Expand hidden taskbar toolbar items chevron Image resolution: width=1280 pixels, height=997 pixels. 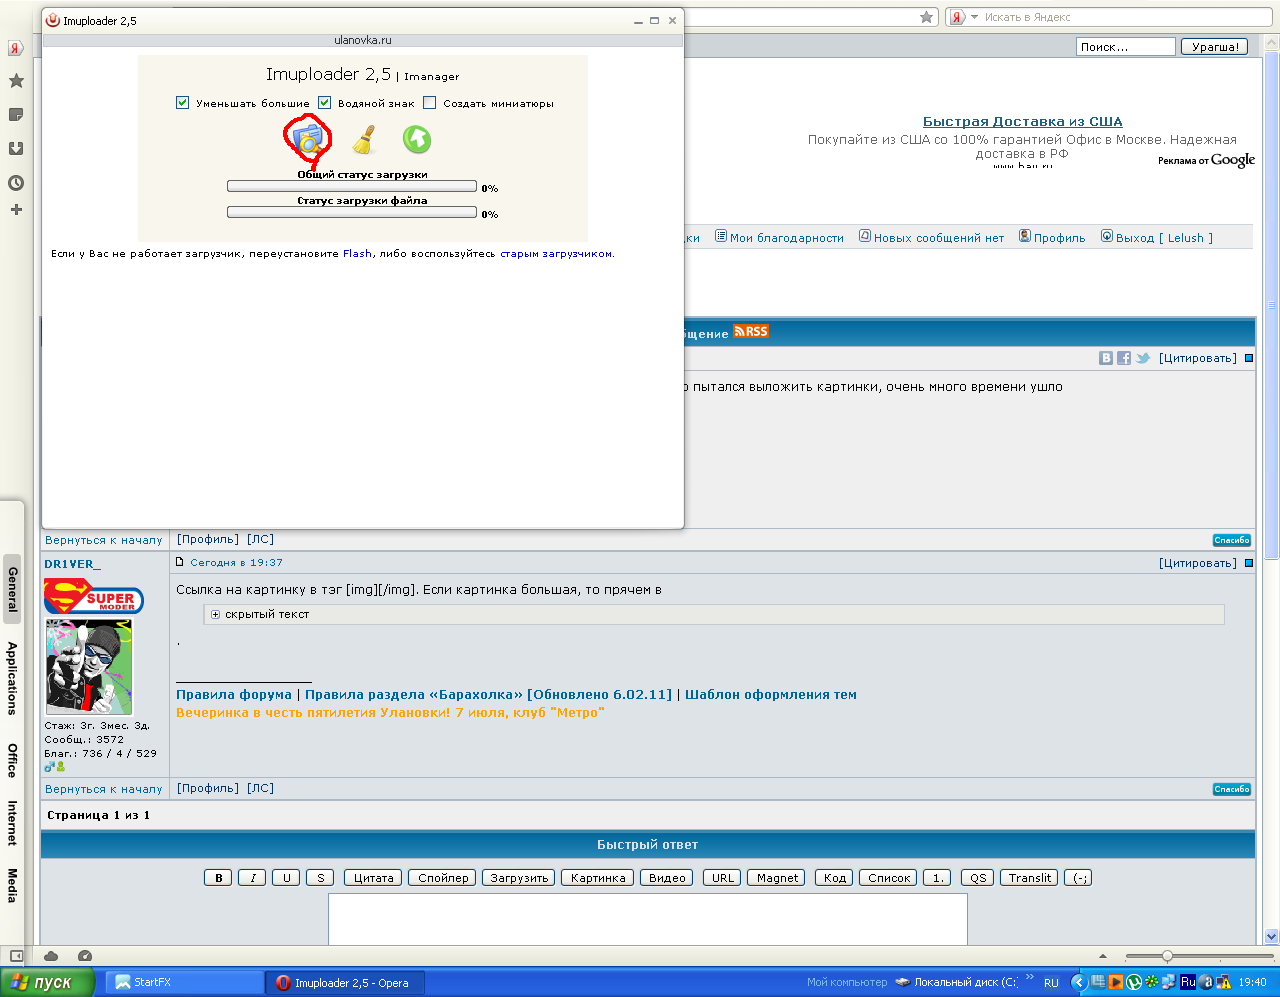(x=1030, y=978)
